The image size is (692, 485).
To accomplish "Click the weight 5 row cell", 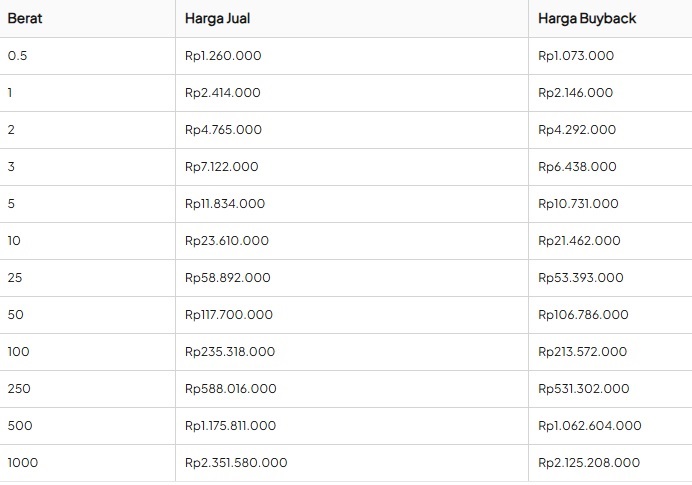I will [x=11, y=204].
